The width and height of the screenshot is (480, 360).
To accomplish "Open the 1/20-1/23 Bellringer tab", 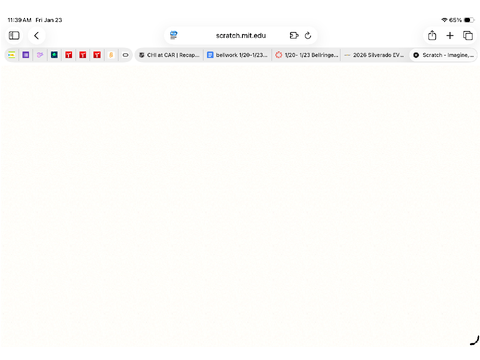I will point(306,55).
